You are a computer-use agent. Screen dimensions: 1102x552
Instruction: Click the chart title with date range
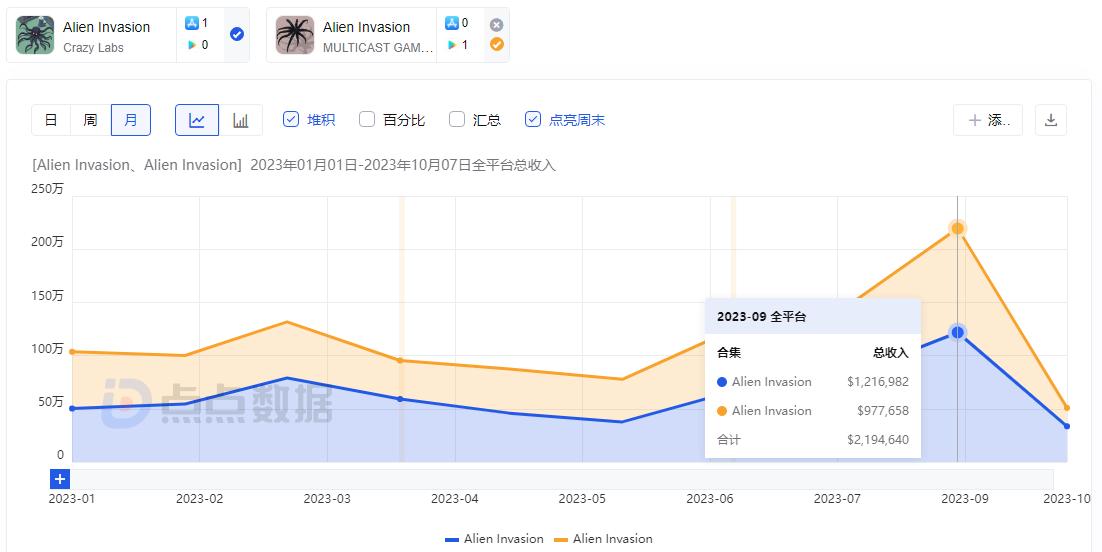(x=294, y=165)
